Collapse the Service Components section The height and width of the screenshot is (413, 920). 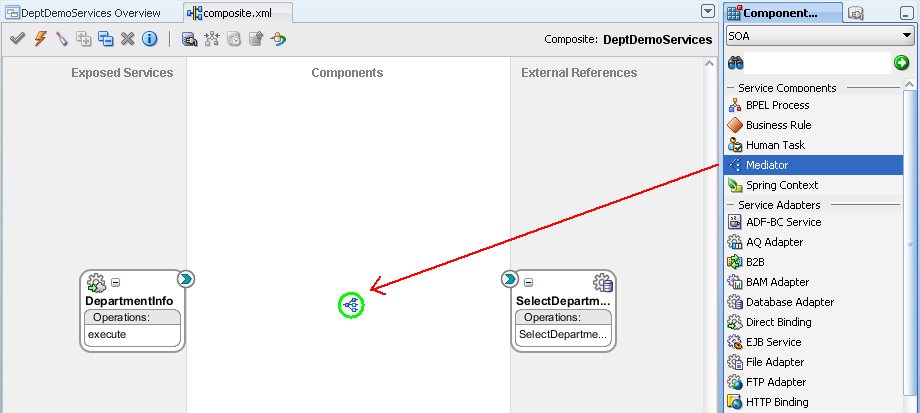point(731,88)
